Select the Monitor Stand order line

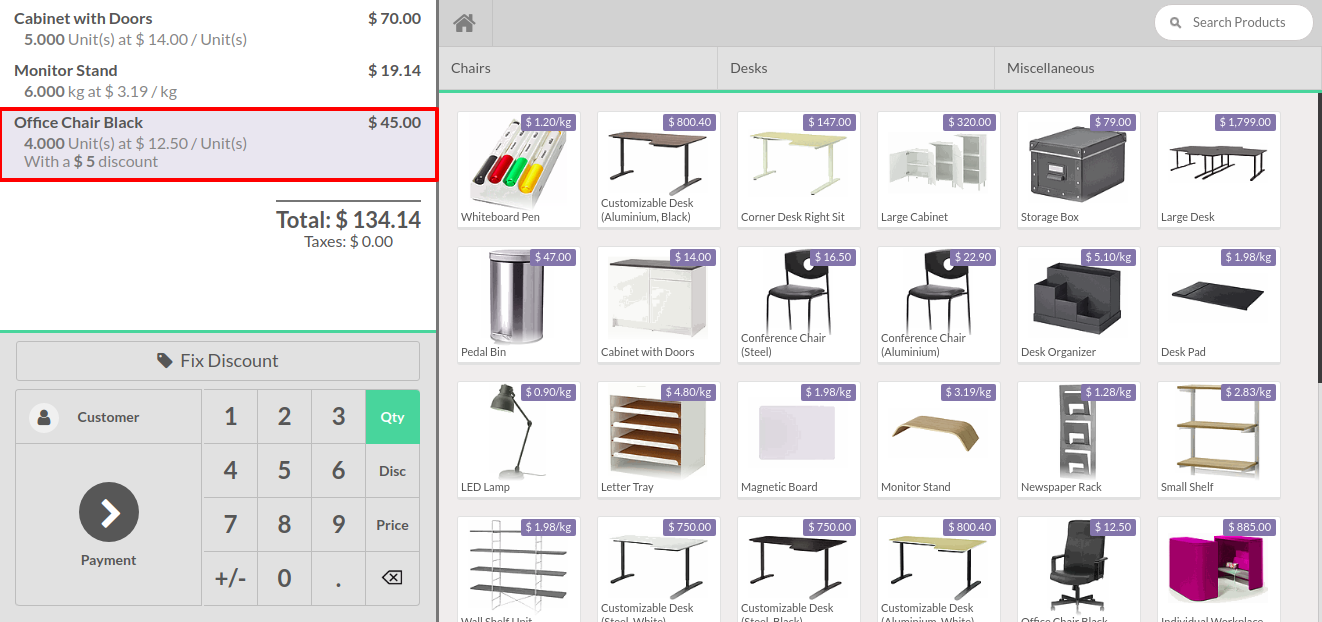pyautogui.click(x=217, y=81)
